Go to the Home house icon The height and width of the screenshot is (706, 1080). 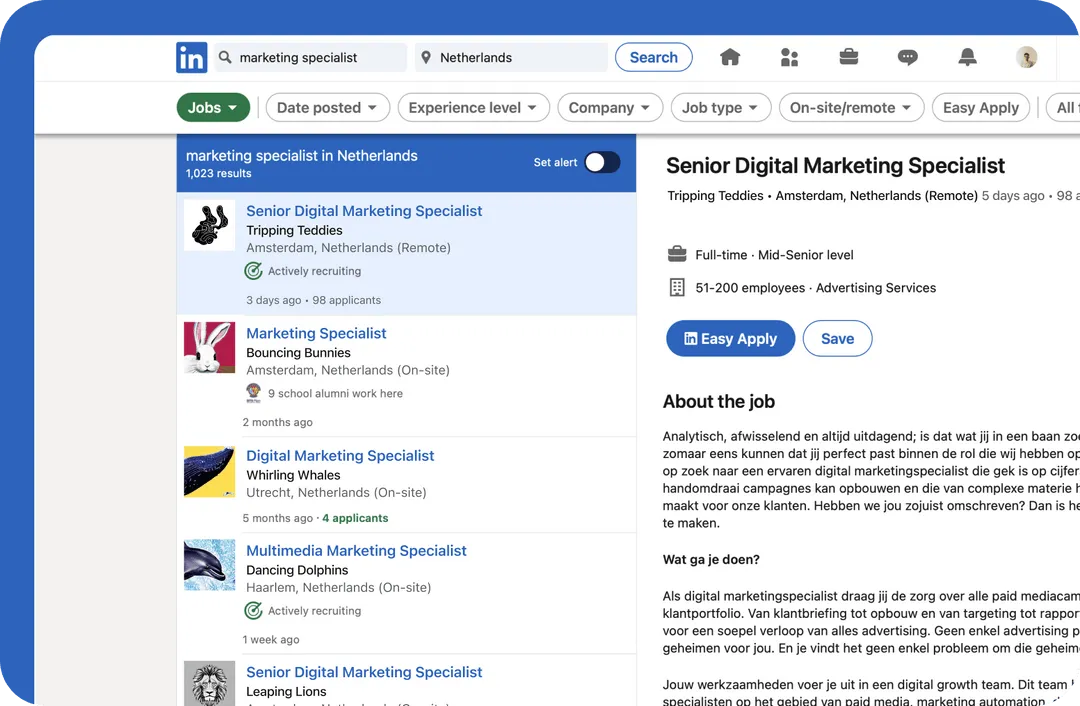(x=730, y=57)
